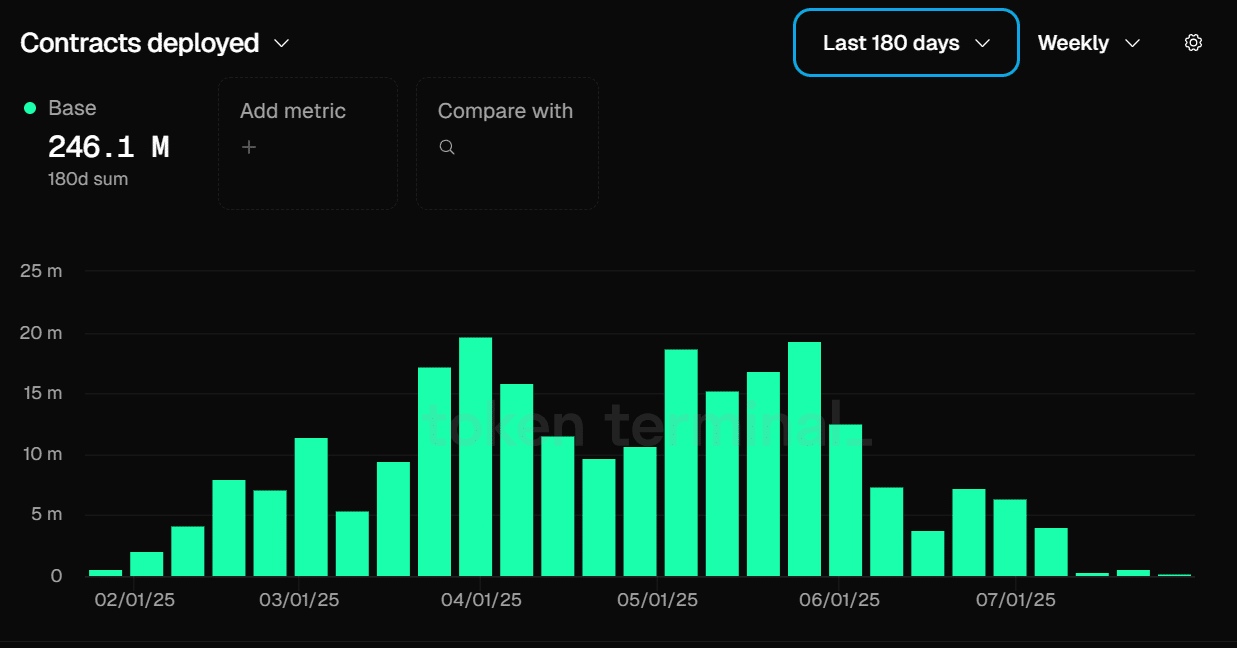Select the 07/01/25 x-axis date label
The height and width of the screenshot is (648, 1237).
[x=1015, y=601]
